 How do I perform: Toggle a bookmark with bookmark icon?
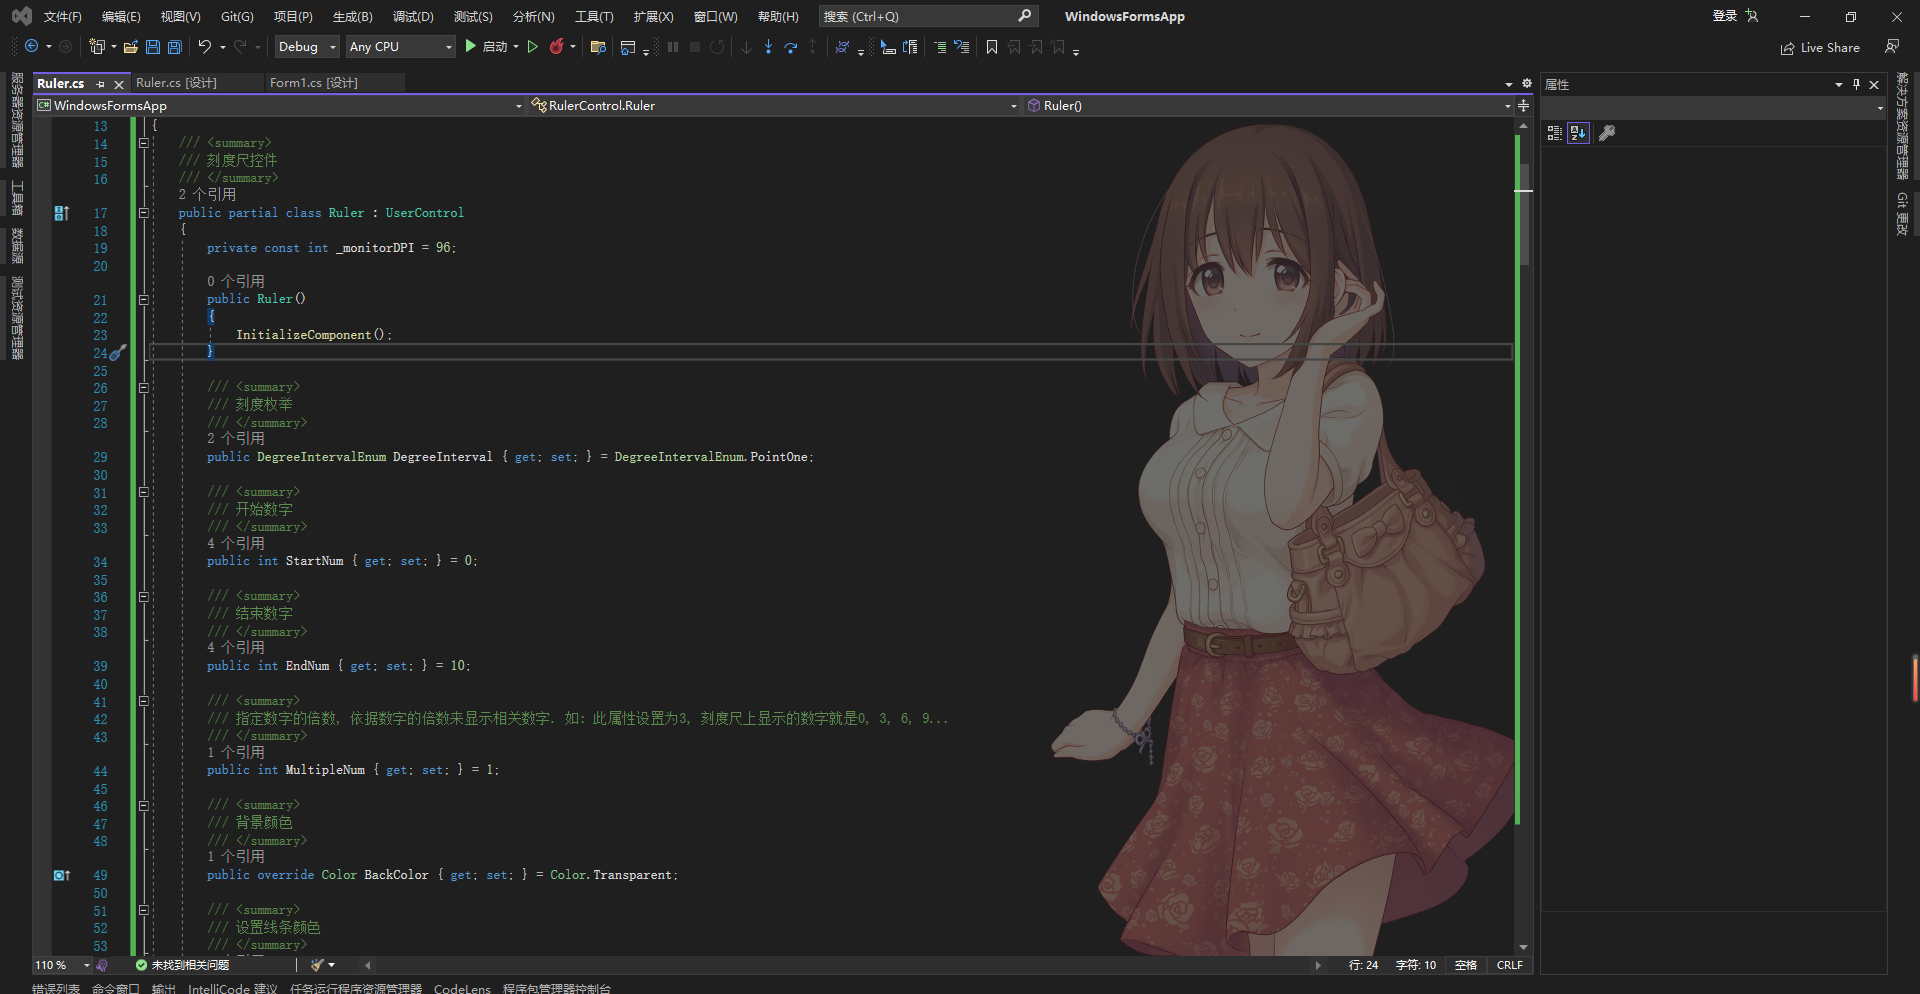tap(992, 47)
